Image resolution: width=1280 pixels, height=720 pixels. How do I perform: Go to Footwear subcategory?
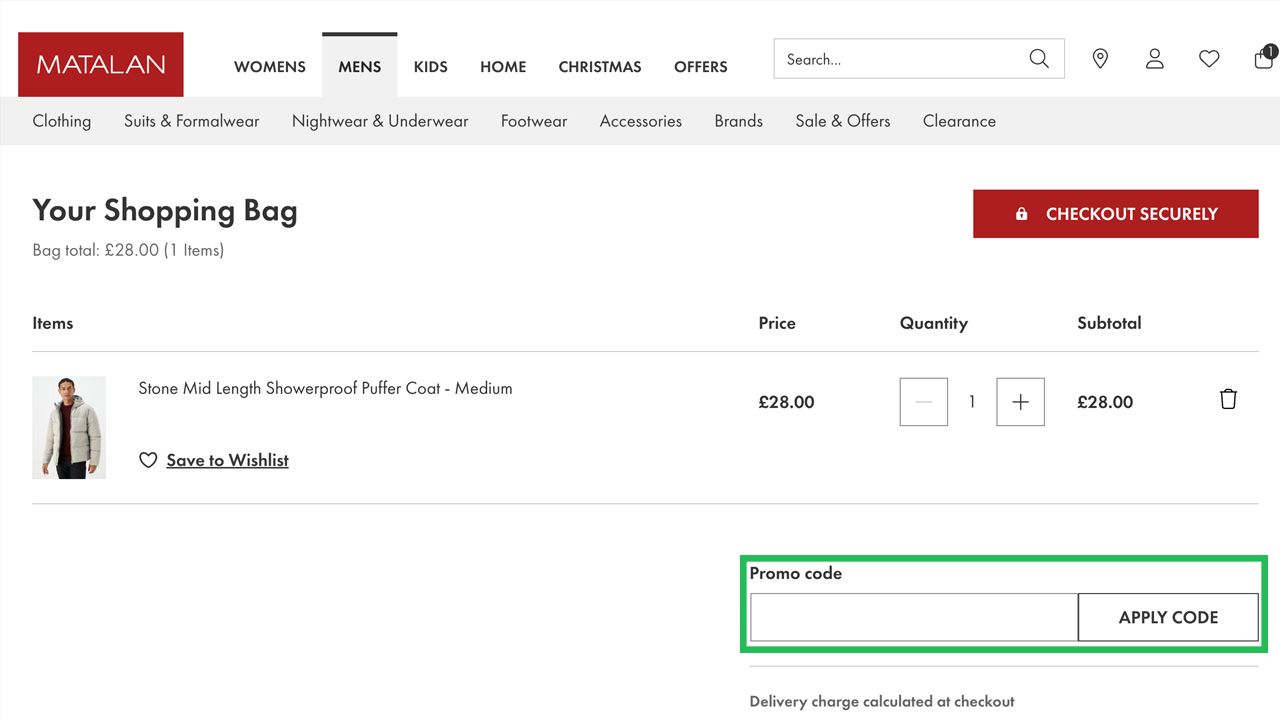[534, 121]
